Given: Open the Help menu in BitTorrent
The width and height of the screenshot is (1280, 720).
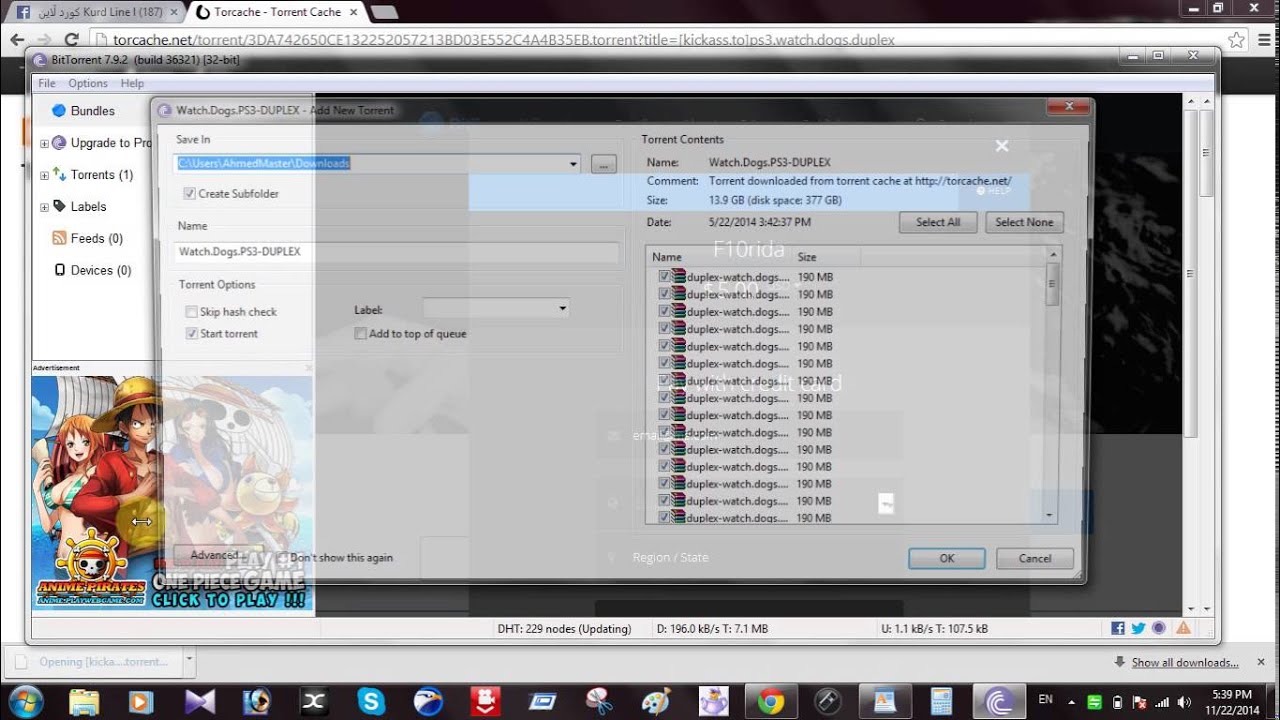Looking at the screenshot, I should 132,83.
